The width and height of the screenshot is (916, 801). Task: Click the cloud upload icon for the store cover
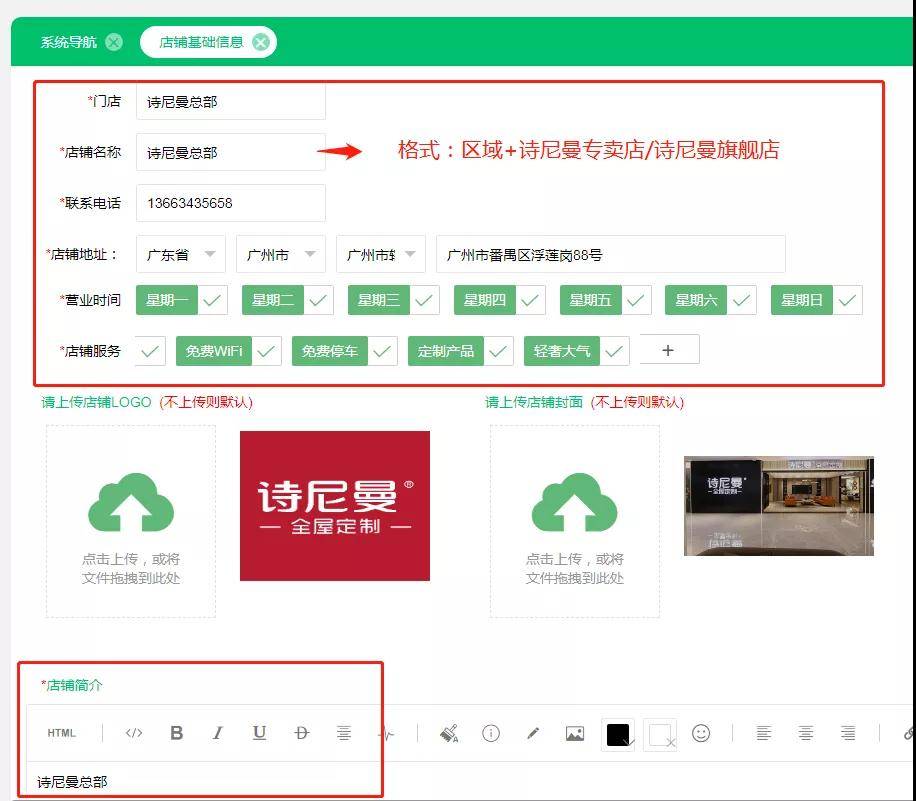(x=574, y=502)
